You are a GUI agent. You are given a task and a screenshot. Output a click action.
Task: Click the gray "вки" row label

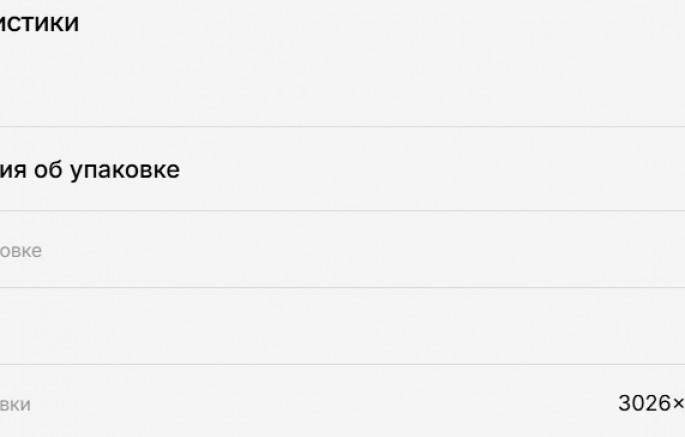(x=15, y=405)
